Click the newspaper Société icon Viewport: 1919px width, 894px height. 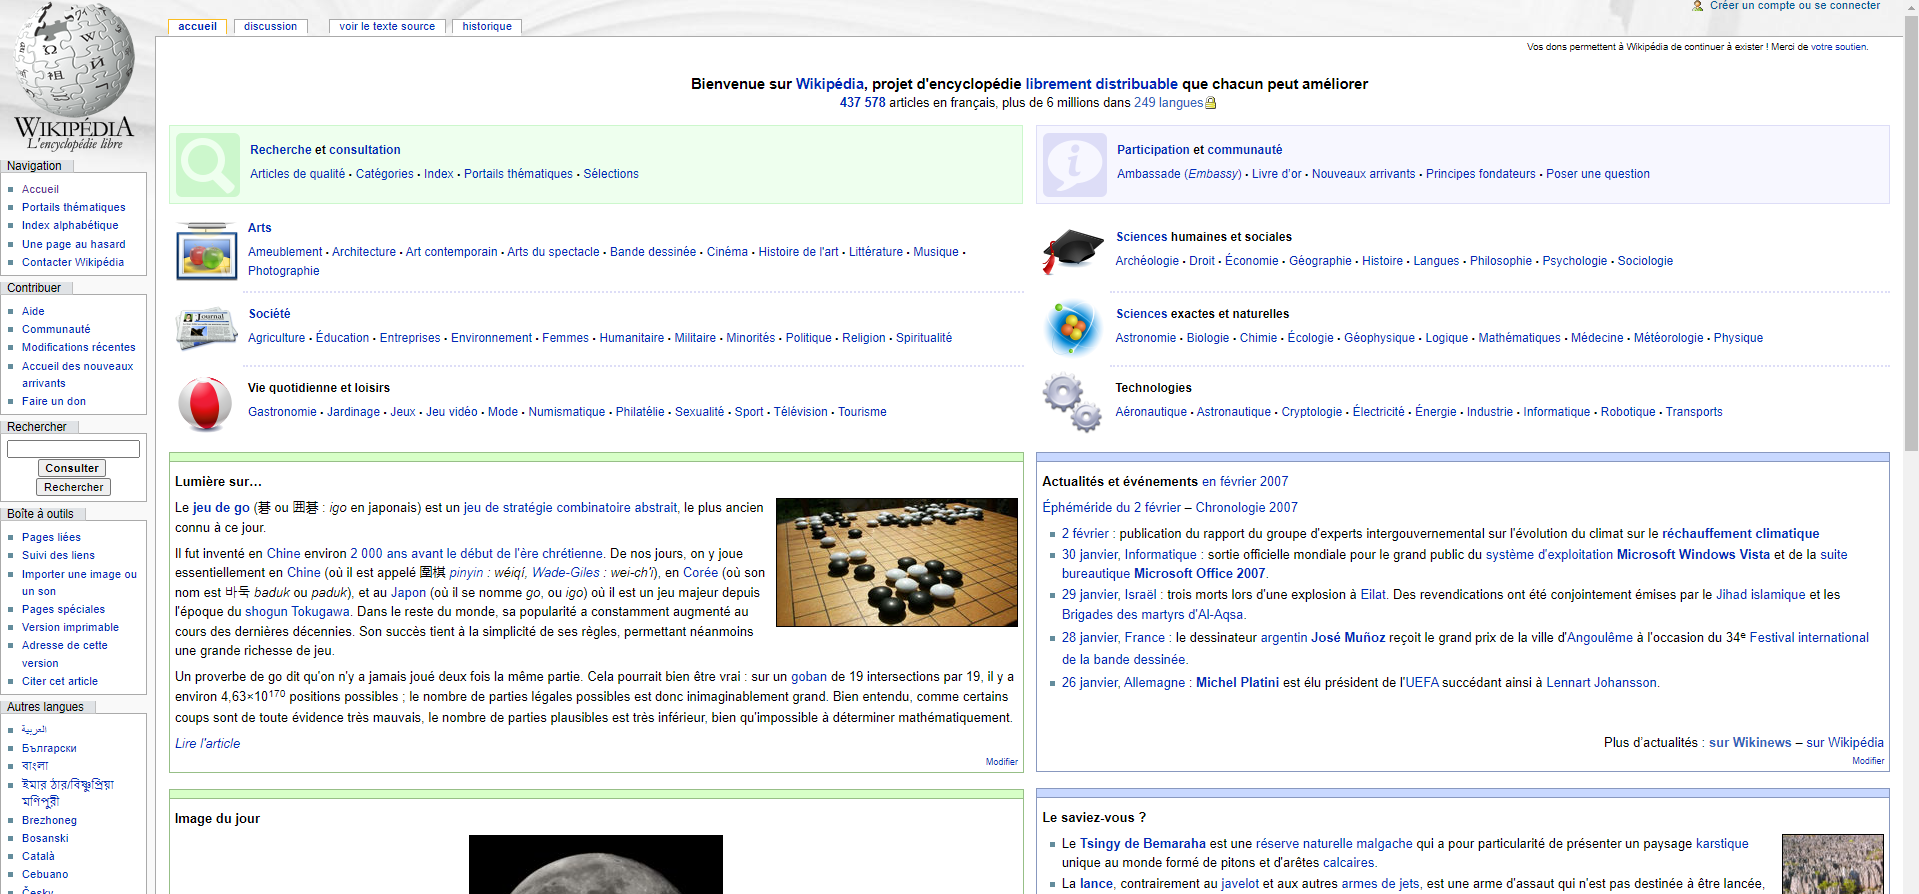click(x=206, y=329)
